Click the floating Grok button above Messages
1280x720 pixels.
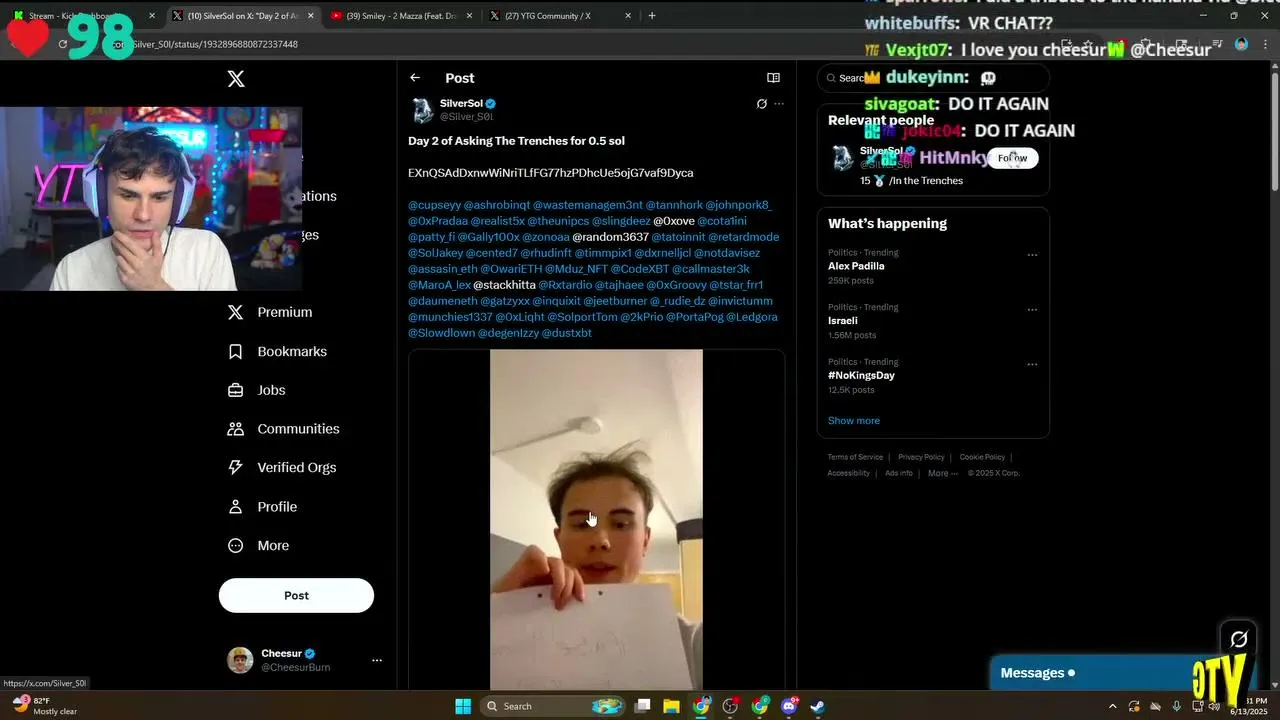coord(1239,639)
